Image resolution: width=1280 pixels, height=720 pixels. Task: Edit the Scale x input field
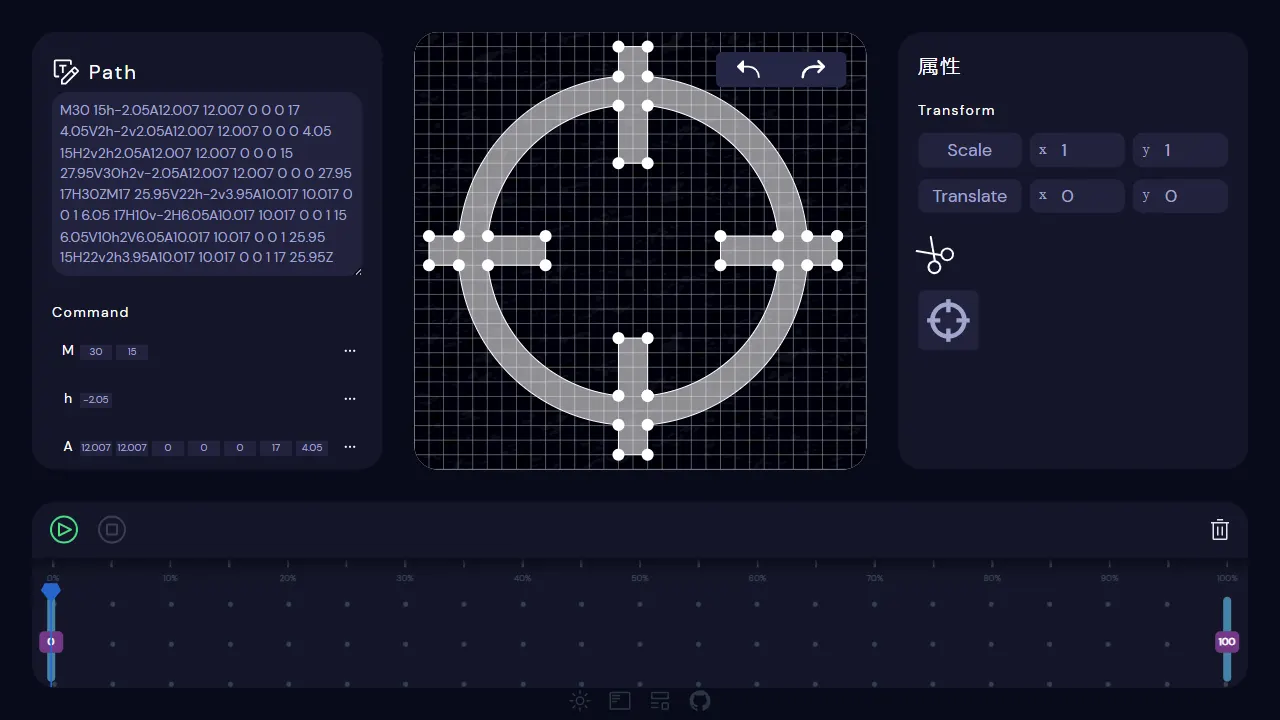1077,150
